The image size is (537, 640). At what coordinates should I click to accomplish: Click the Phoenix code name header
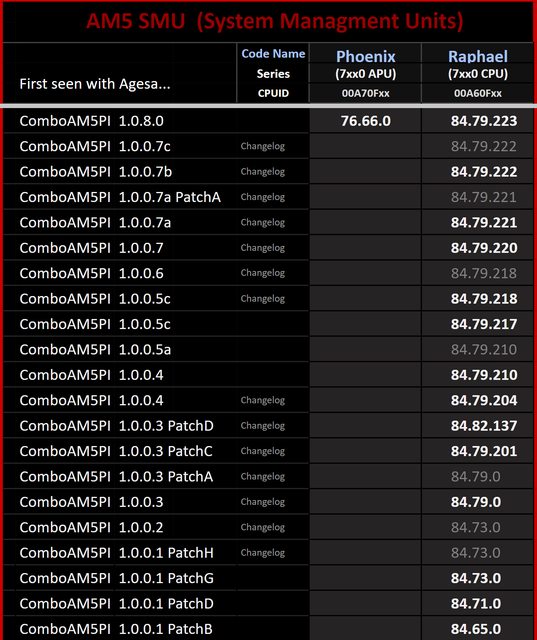click(x=366, y=56)
